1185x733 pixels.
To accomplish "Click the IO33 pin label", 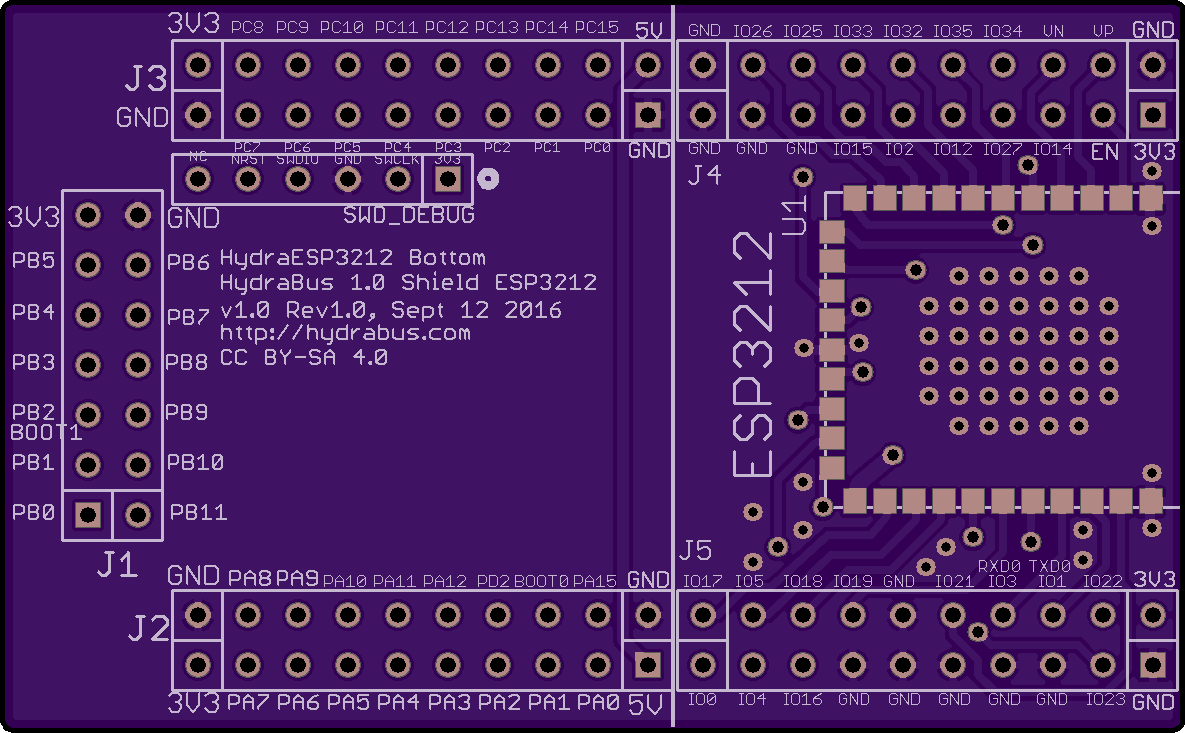I will 852,31.
